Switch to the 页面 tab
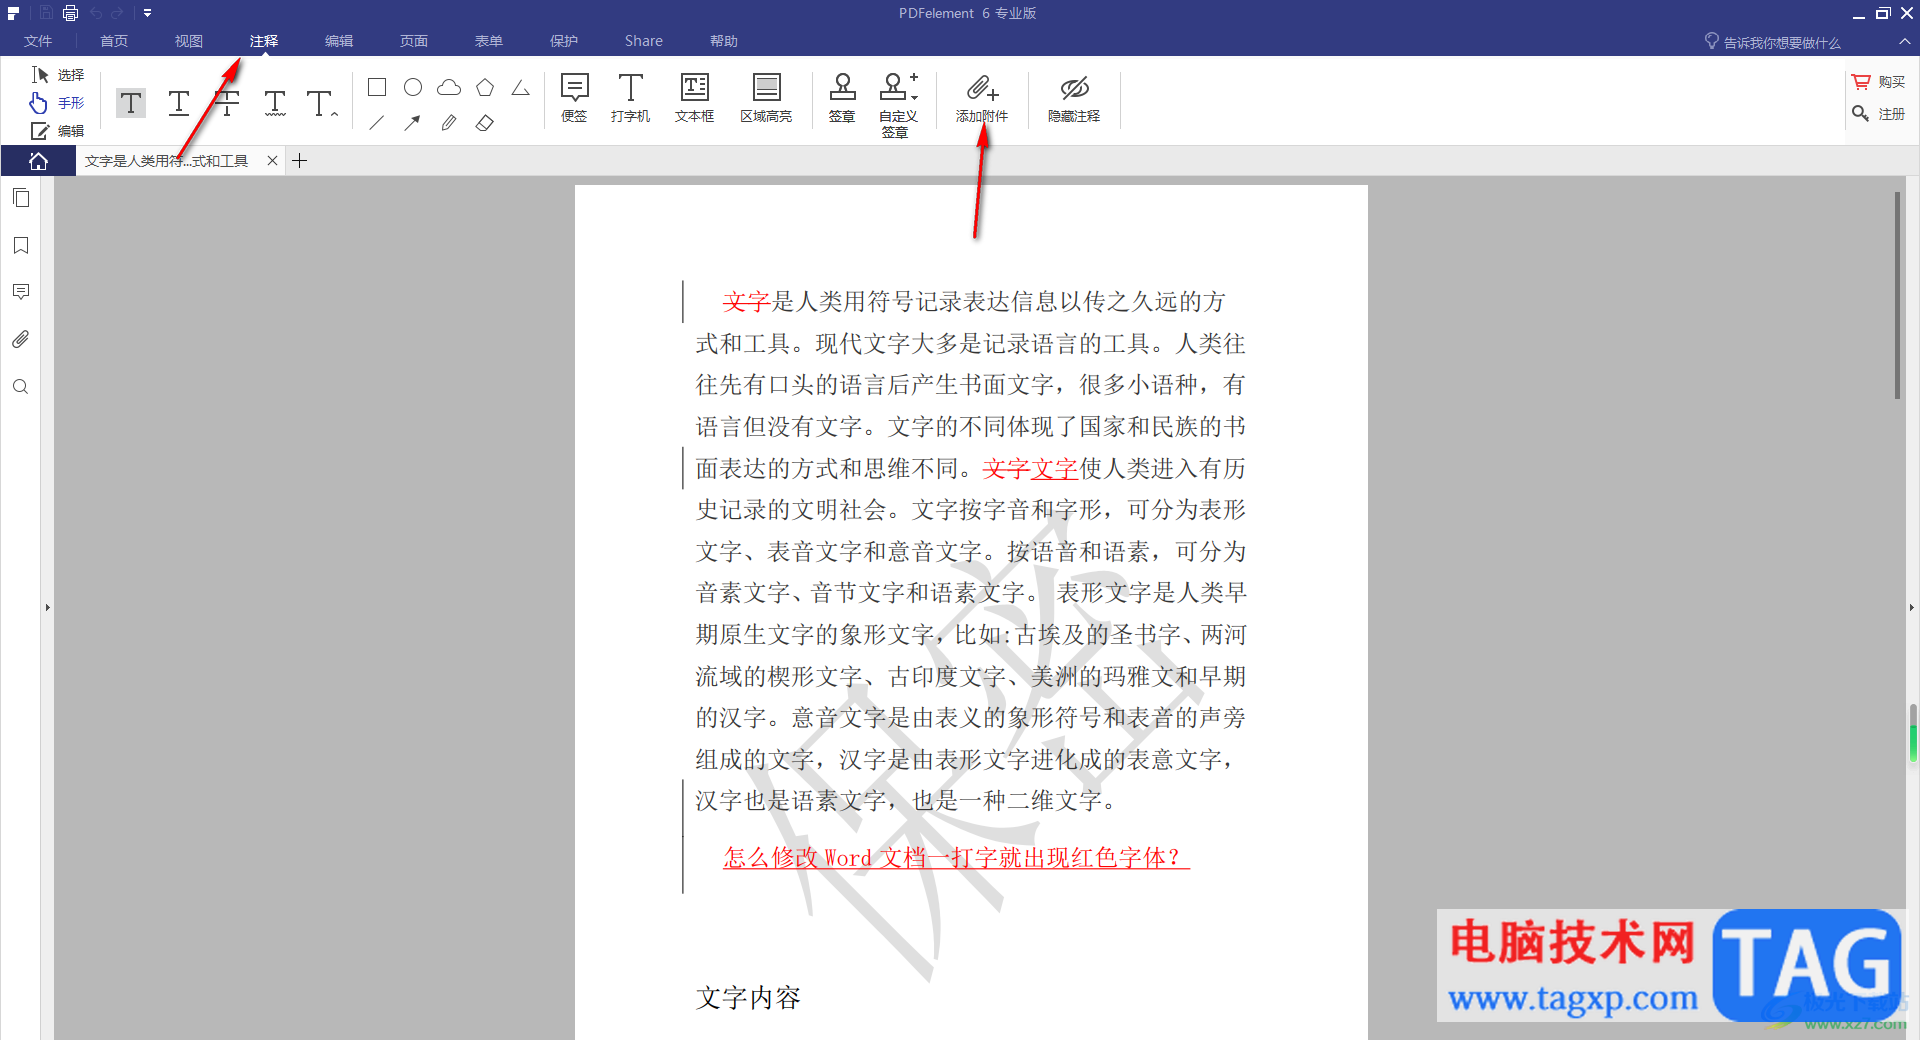Viewport: 1920px width, 1040px height. (x=414, y=41)
